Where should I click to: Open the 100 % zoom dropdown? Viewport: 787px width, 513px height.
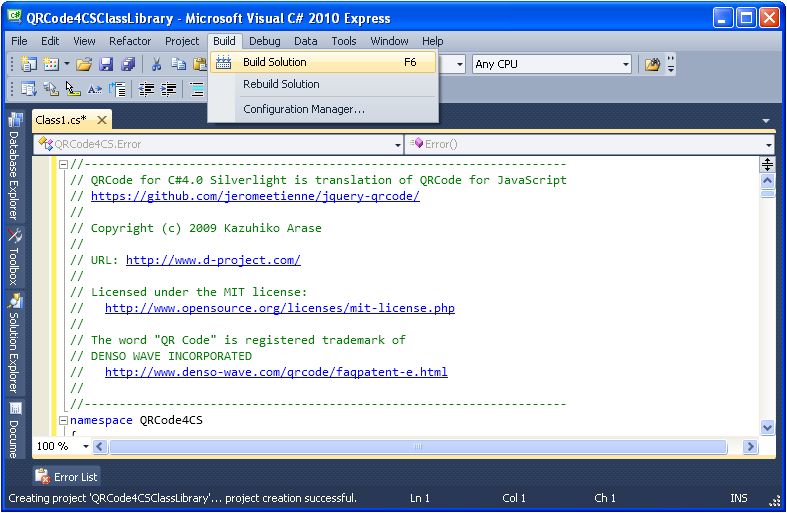[85, 446]
